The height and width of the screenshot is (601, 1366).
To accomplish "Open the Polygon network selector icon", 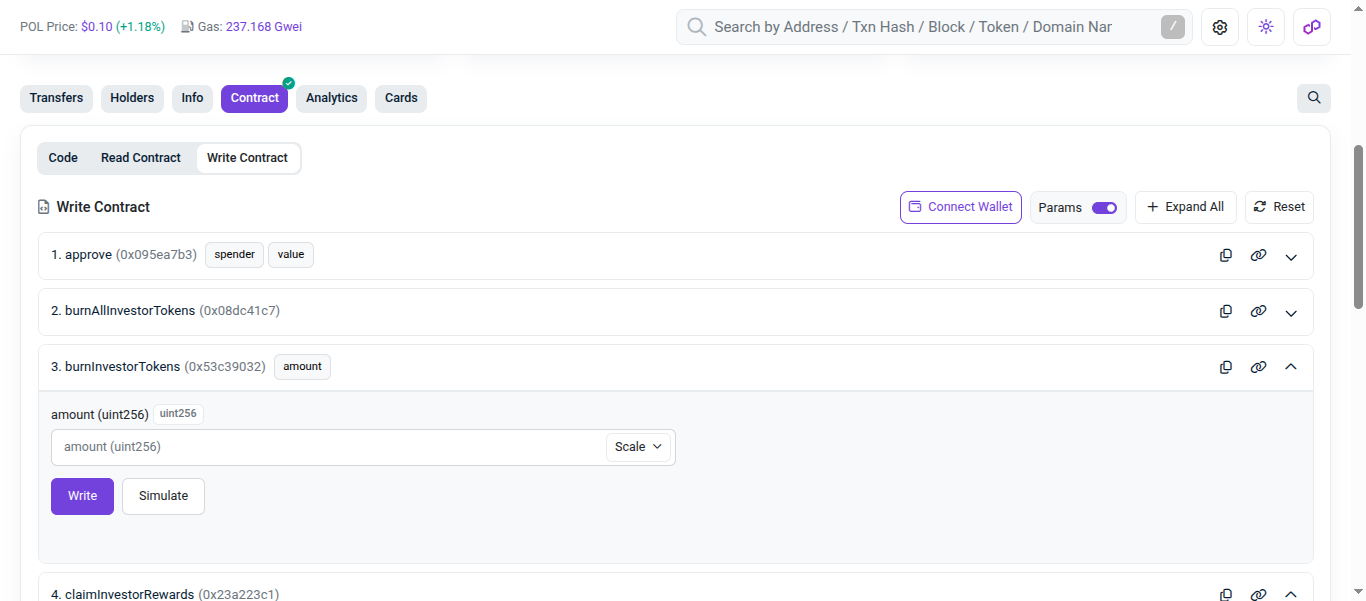I will click(1312, 27).
